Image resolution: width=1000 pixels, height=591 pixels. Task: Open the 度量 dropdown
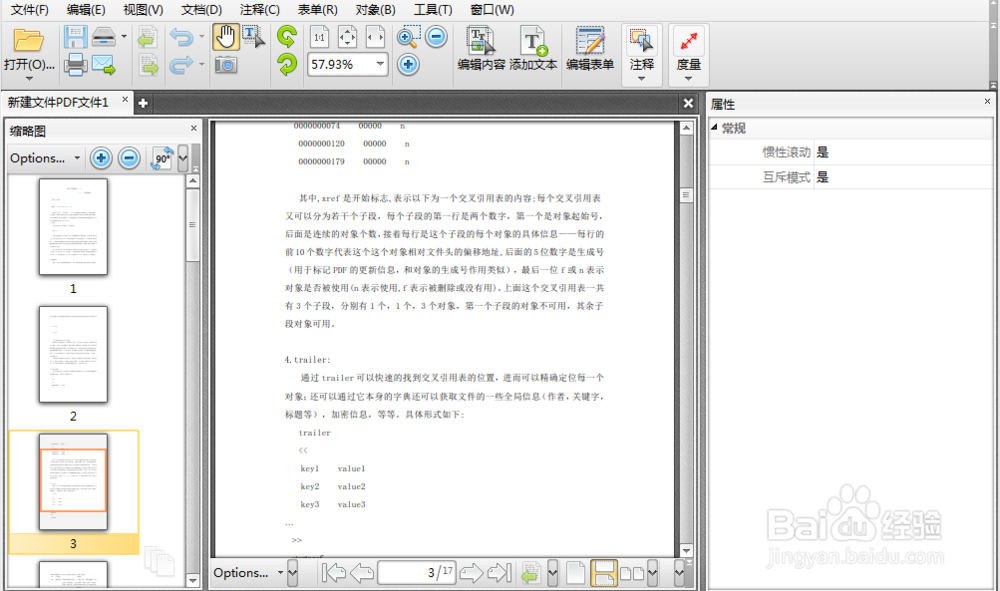click(688, 78)
